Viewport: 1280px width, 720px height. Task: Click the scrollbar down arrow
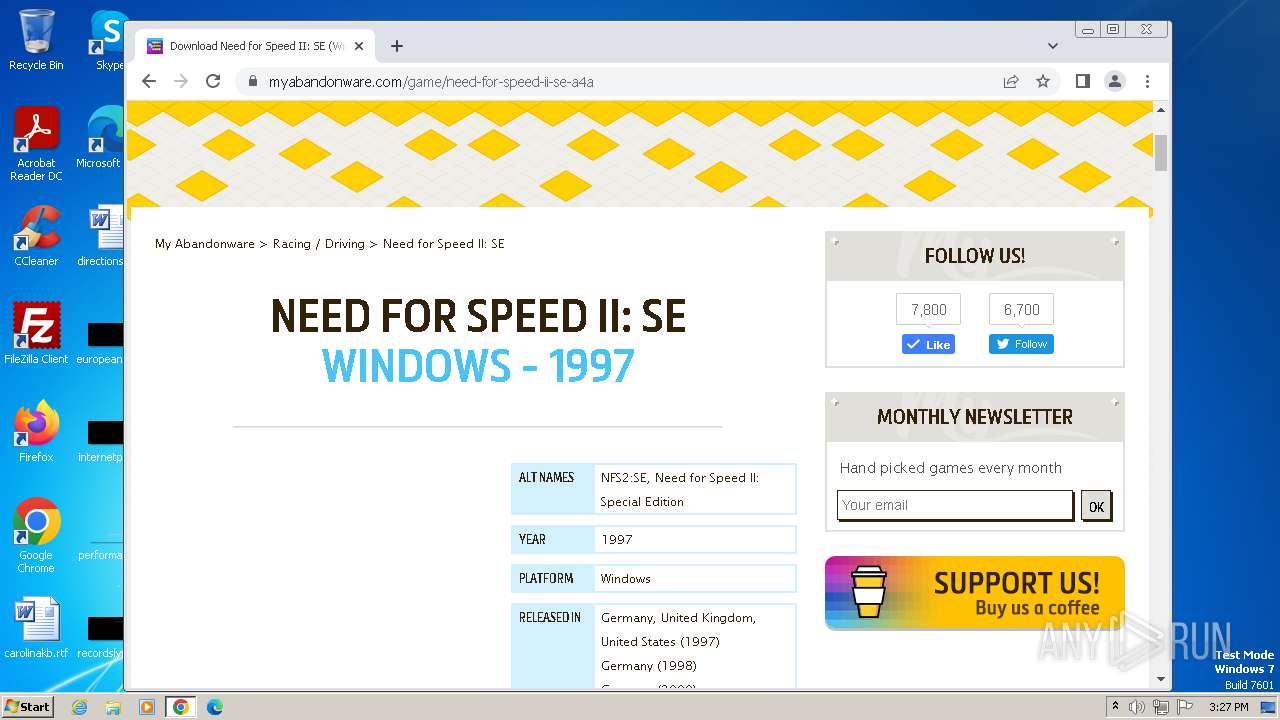(1161, 679)
